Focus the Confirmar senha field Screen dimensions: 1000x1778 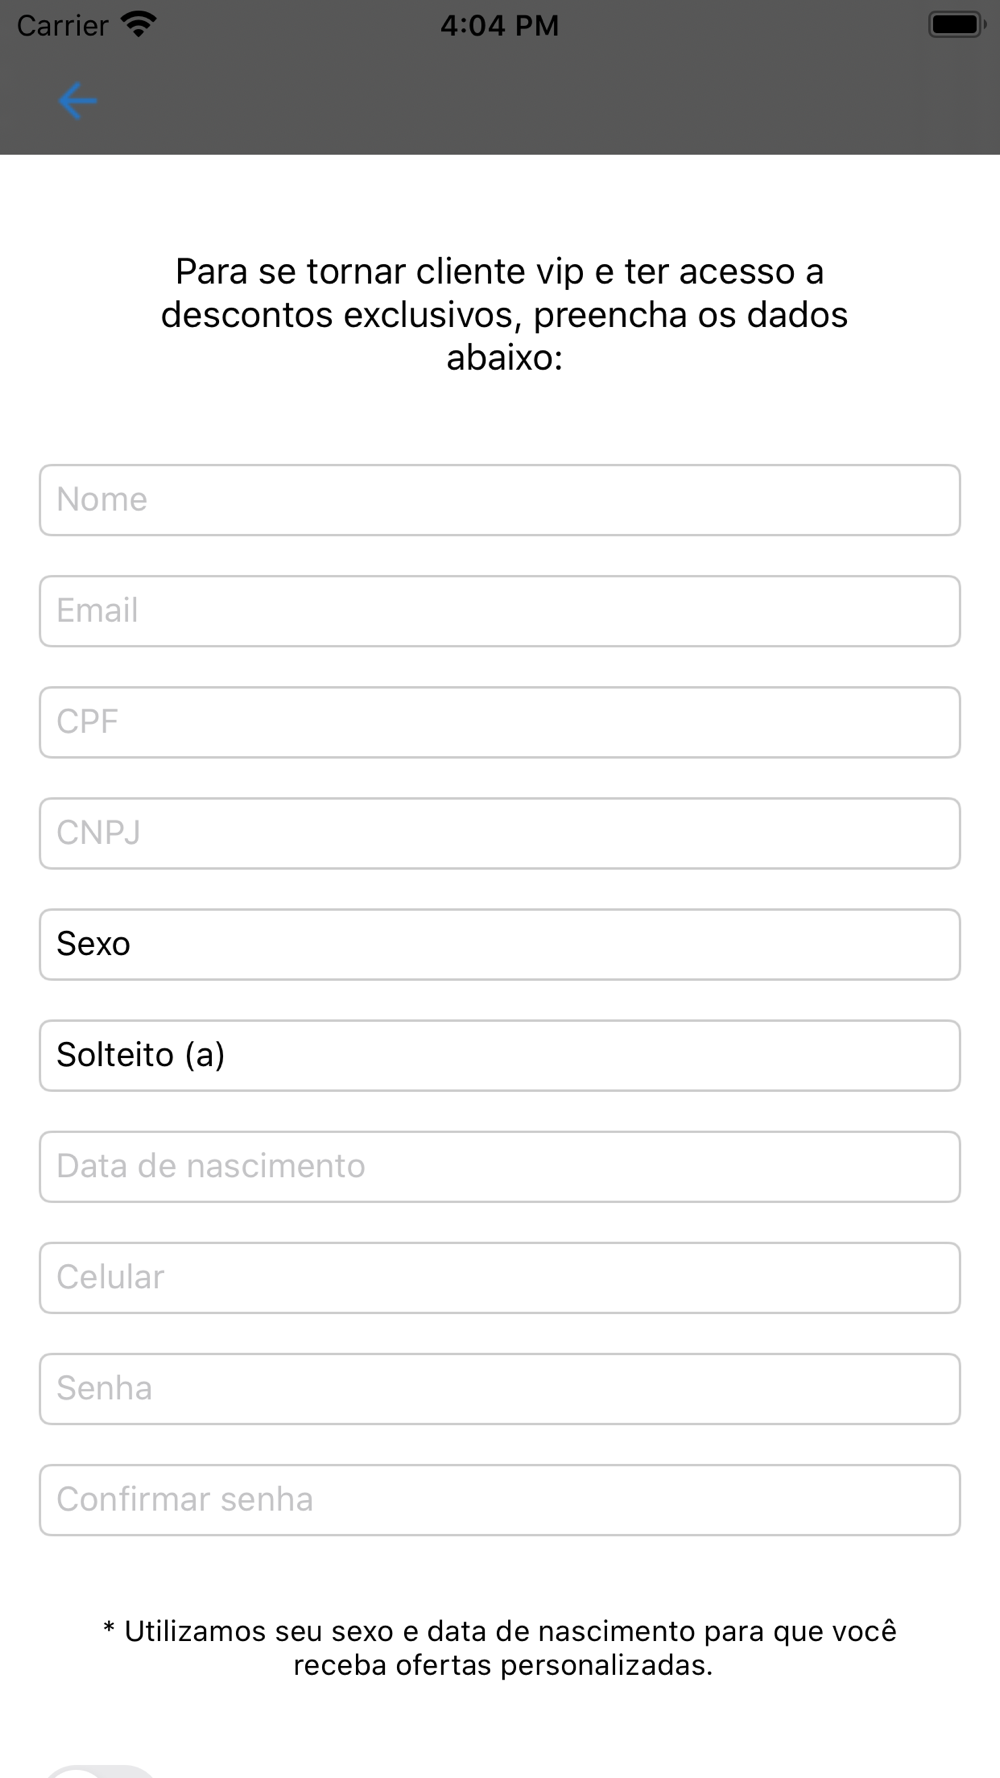coord(500,1499)
